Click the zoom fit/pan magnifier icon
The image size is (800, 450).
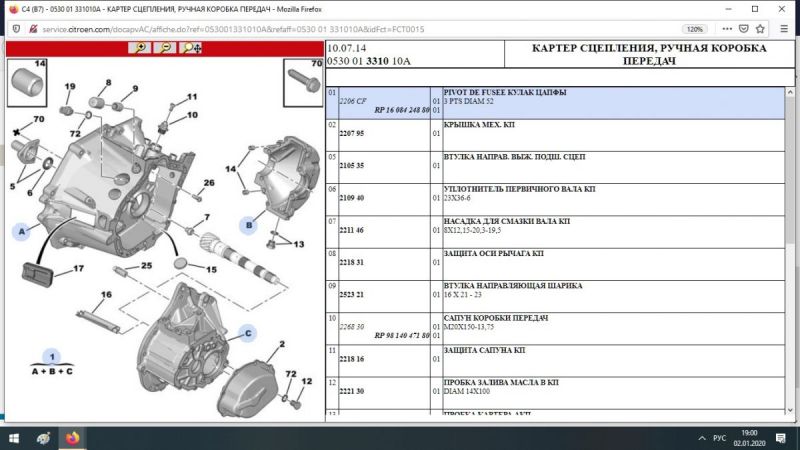click(191, 48)
